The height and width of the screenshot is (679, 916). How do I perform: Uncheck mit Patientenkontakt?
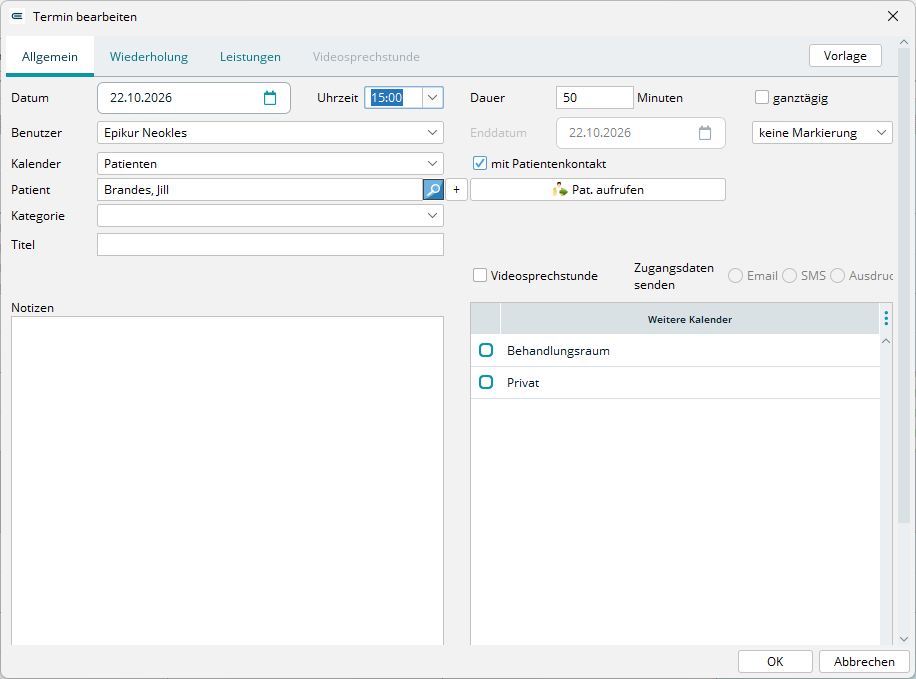click(x=480, y=164)
